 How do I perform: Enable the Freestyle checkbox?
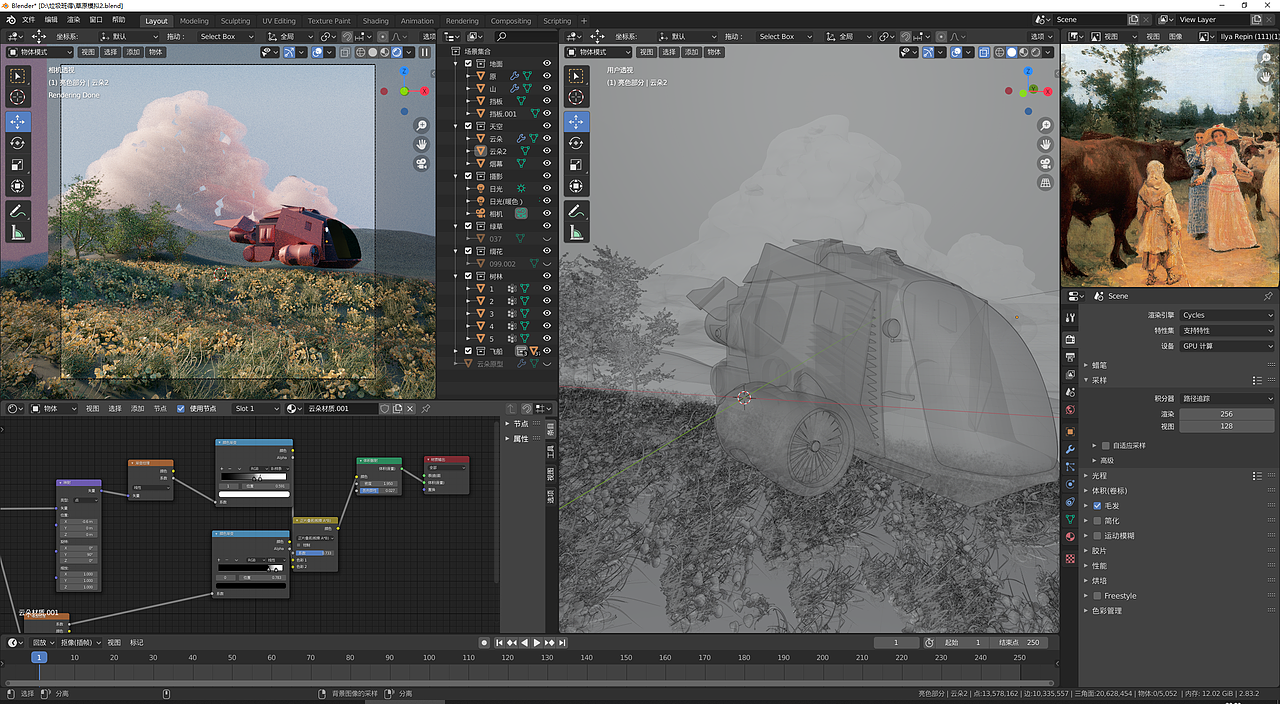click(1097, 596)
